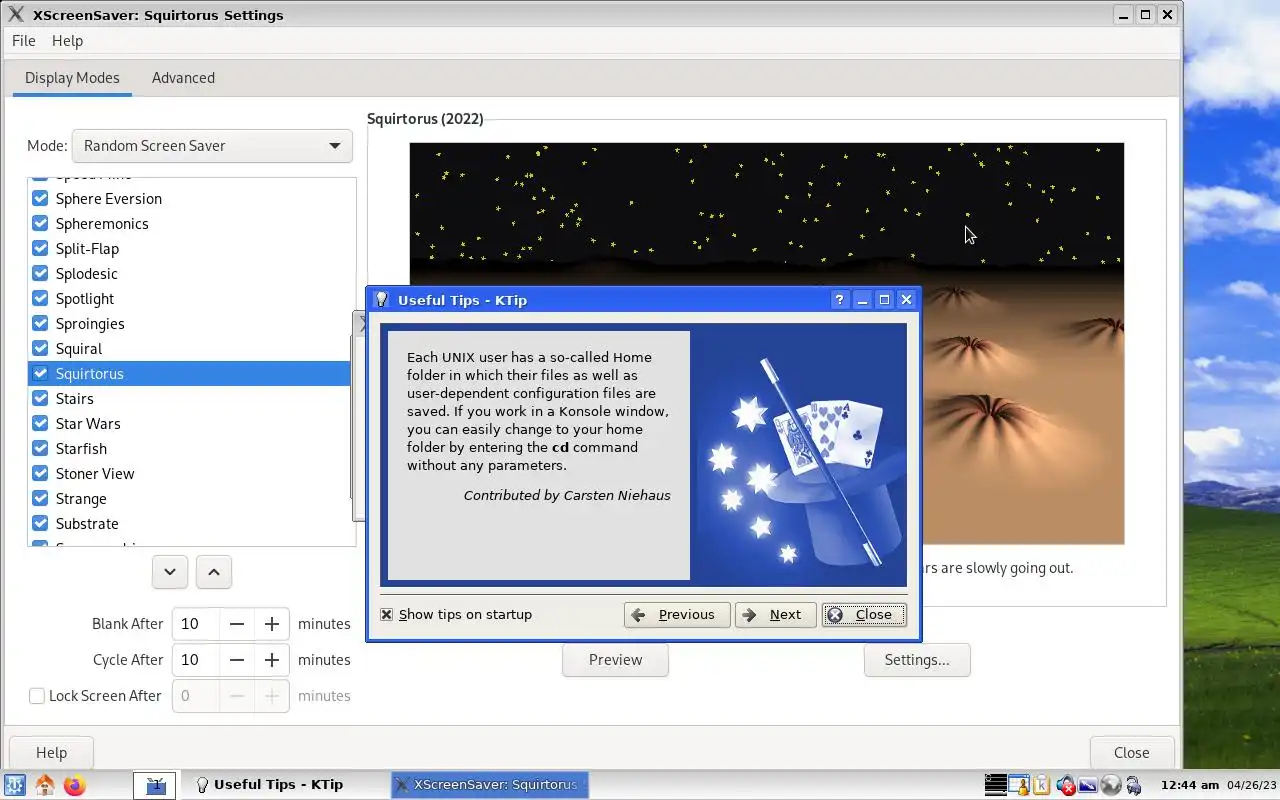Viewport: 1280px width, 800px height.
Task: Switch to the Advanced tab
Action: coord(183,78)
